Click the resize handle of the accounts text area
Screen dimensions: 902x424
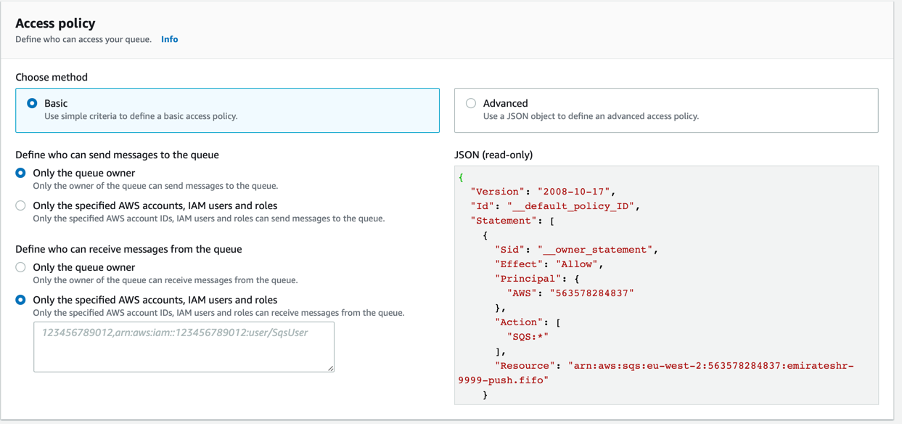point(329,367)
